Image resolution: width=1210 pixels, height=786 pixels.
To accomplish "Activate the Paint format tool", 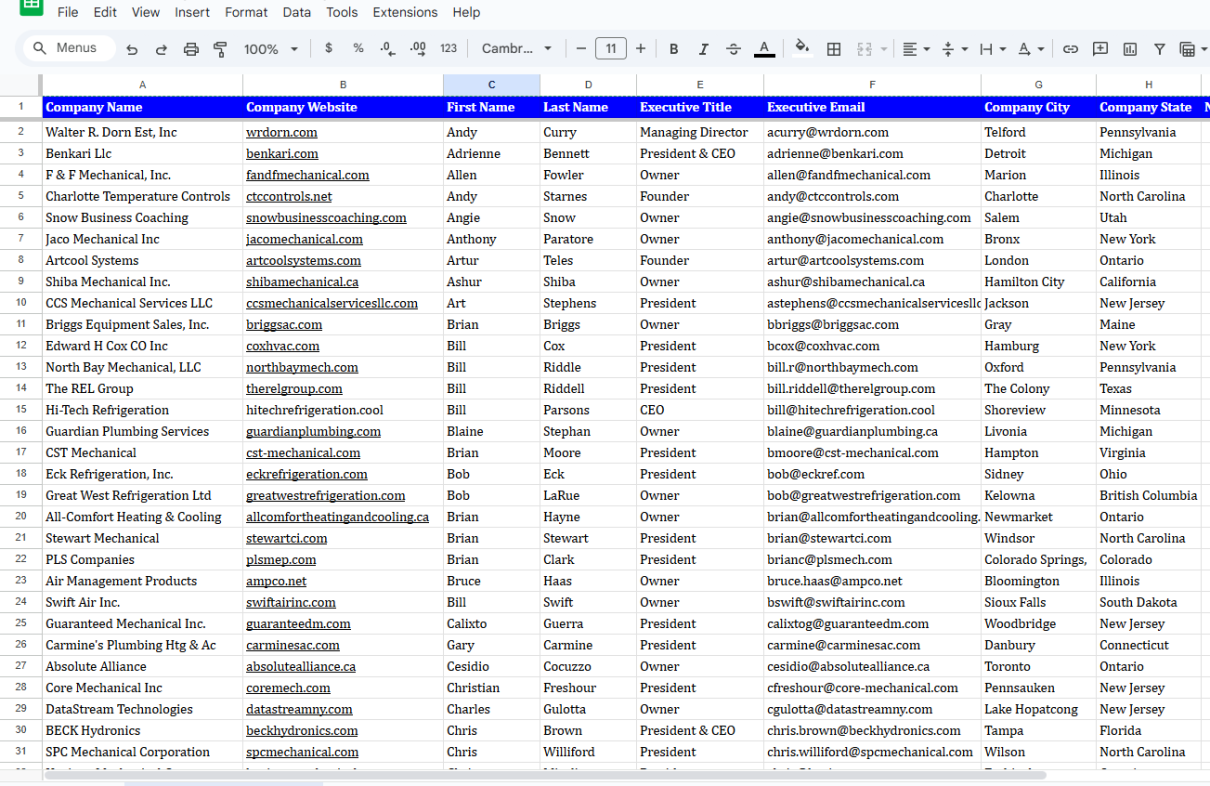I will click(220, 49).
